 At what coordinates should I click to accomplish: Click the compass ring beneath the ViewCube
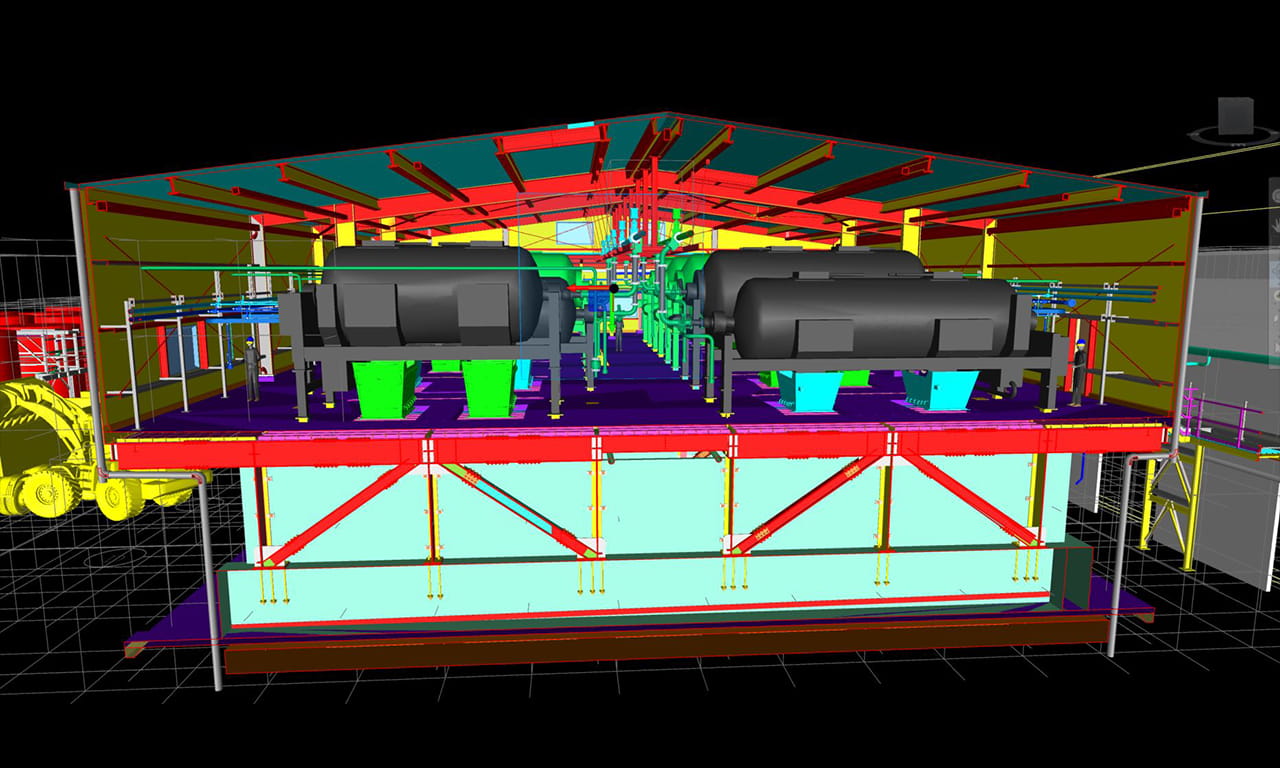(1234, 136)
